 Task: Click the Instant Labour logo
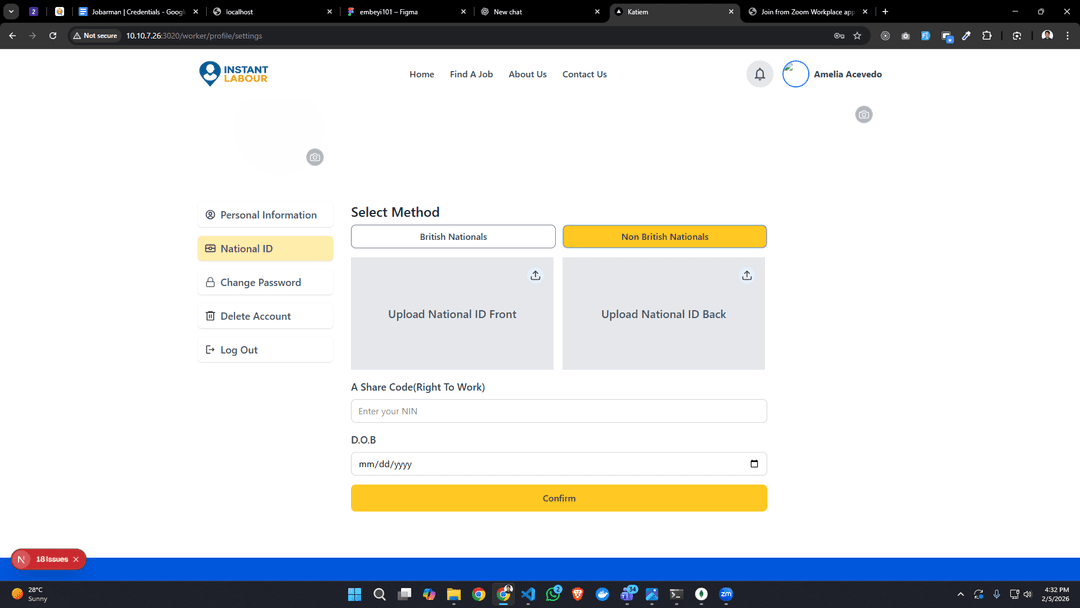coord(234,74)
